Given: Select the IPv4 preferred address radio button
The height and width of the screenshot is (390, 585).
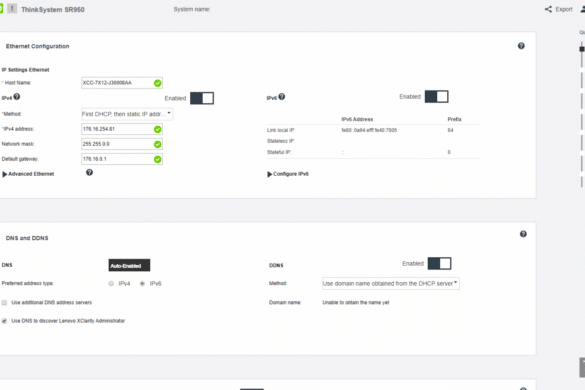Looking at the screenshot, I should 111,284.
